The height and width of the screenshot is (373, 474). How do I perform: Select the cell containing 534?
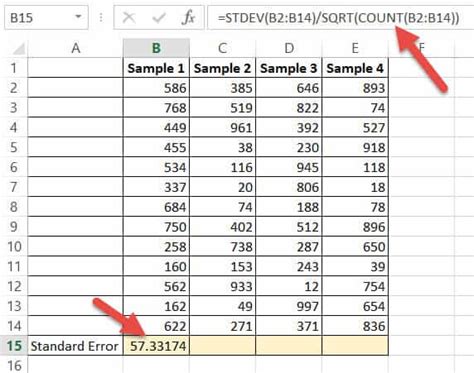pos(156,167)
